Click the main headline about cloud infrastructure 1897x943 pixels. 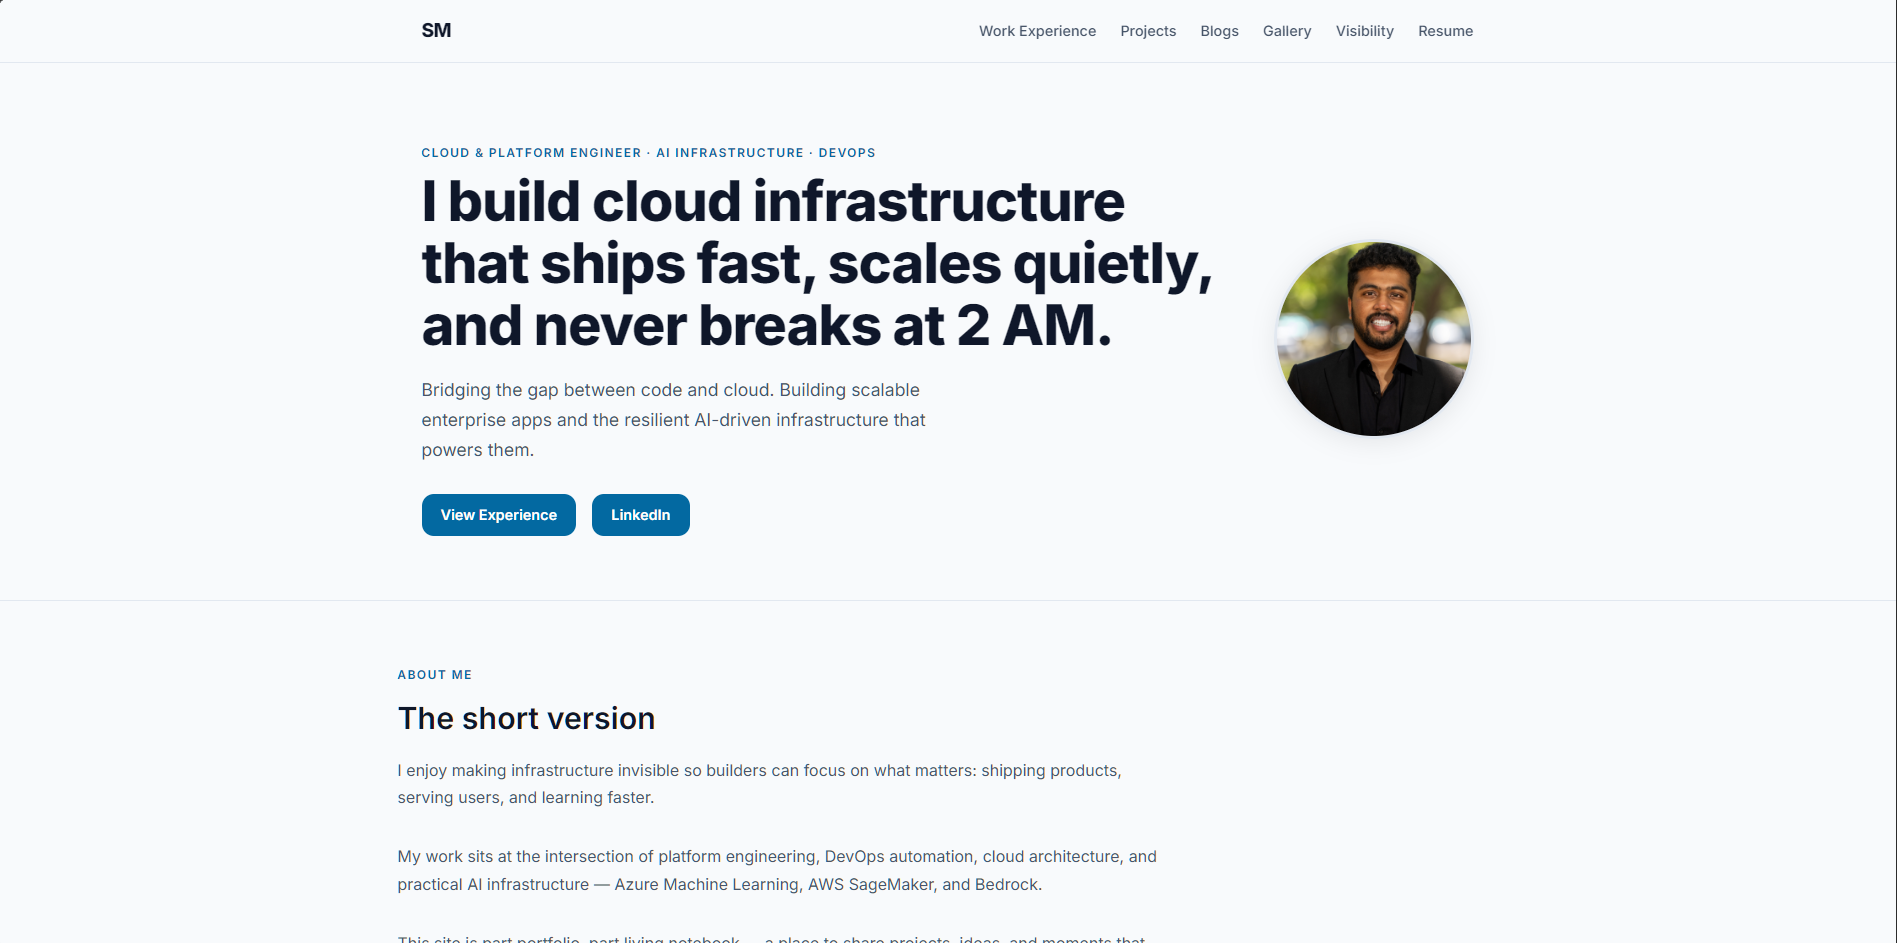pyautogui.click(x=815, y=263)
